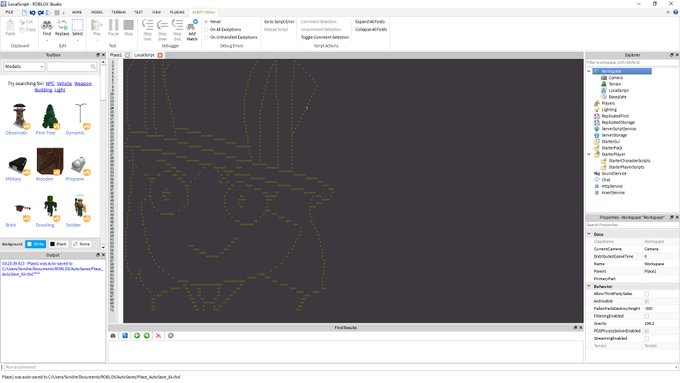Select ServerScriptService in Explorer
Viewport: 680px width, 383px height.
coord(618,129)
